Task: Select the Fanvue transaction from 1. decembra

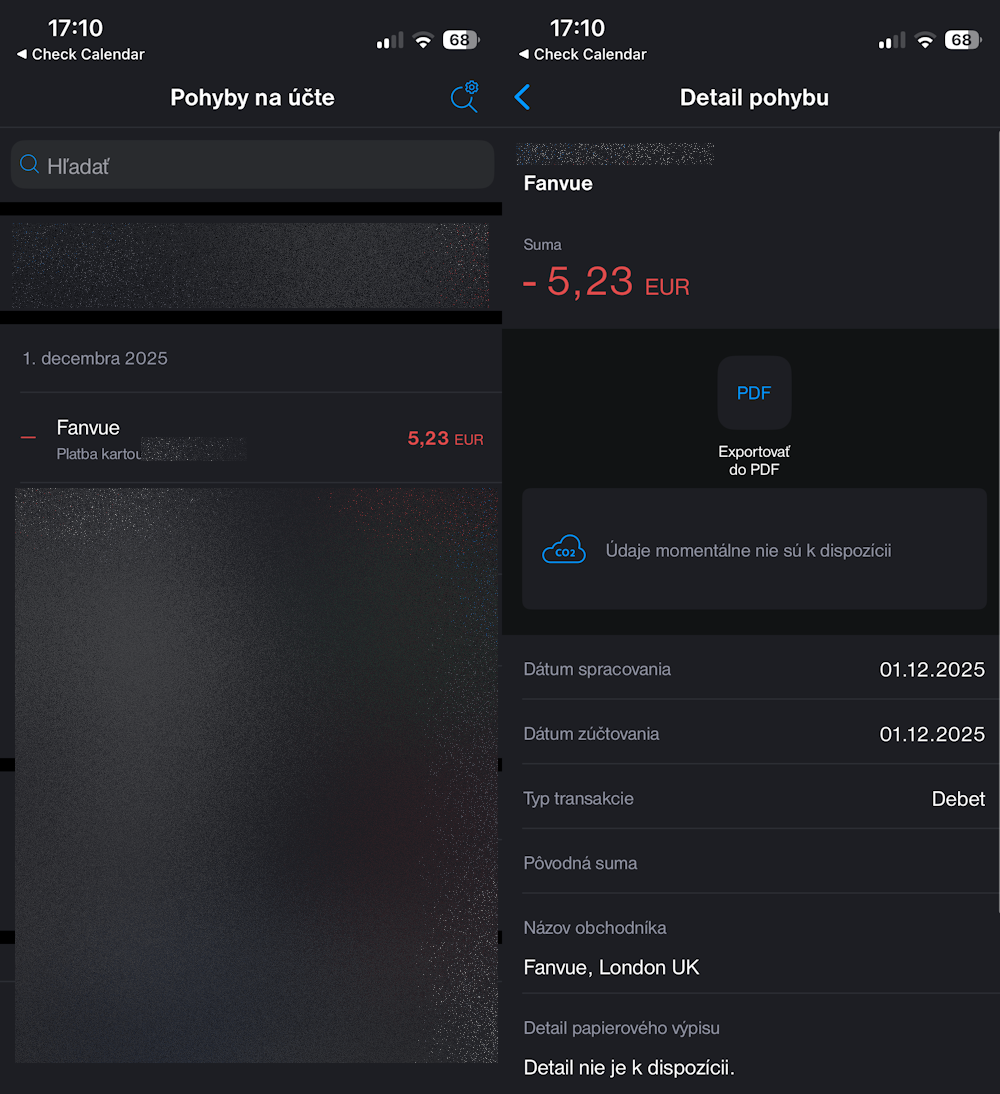Action: point(250,437)
